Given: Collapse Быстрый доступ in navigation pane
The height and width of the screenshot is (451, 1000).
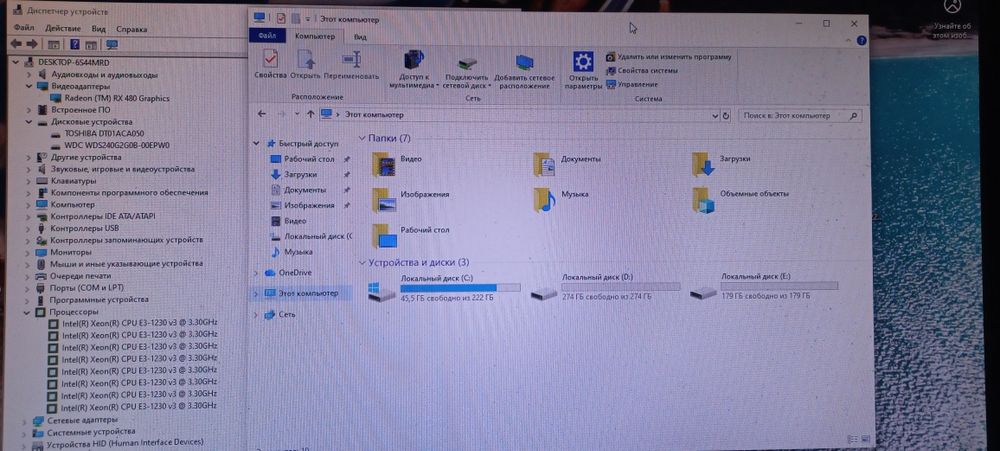Looking at the screenshot, I should coord(256,144).
